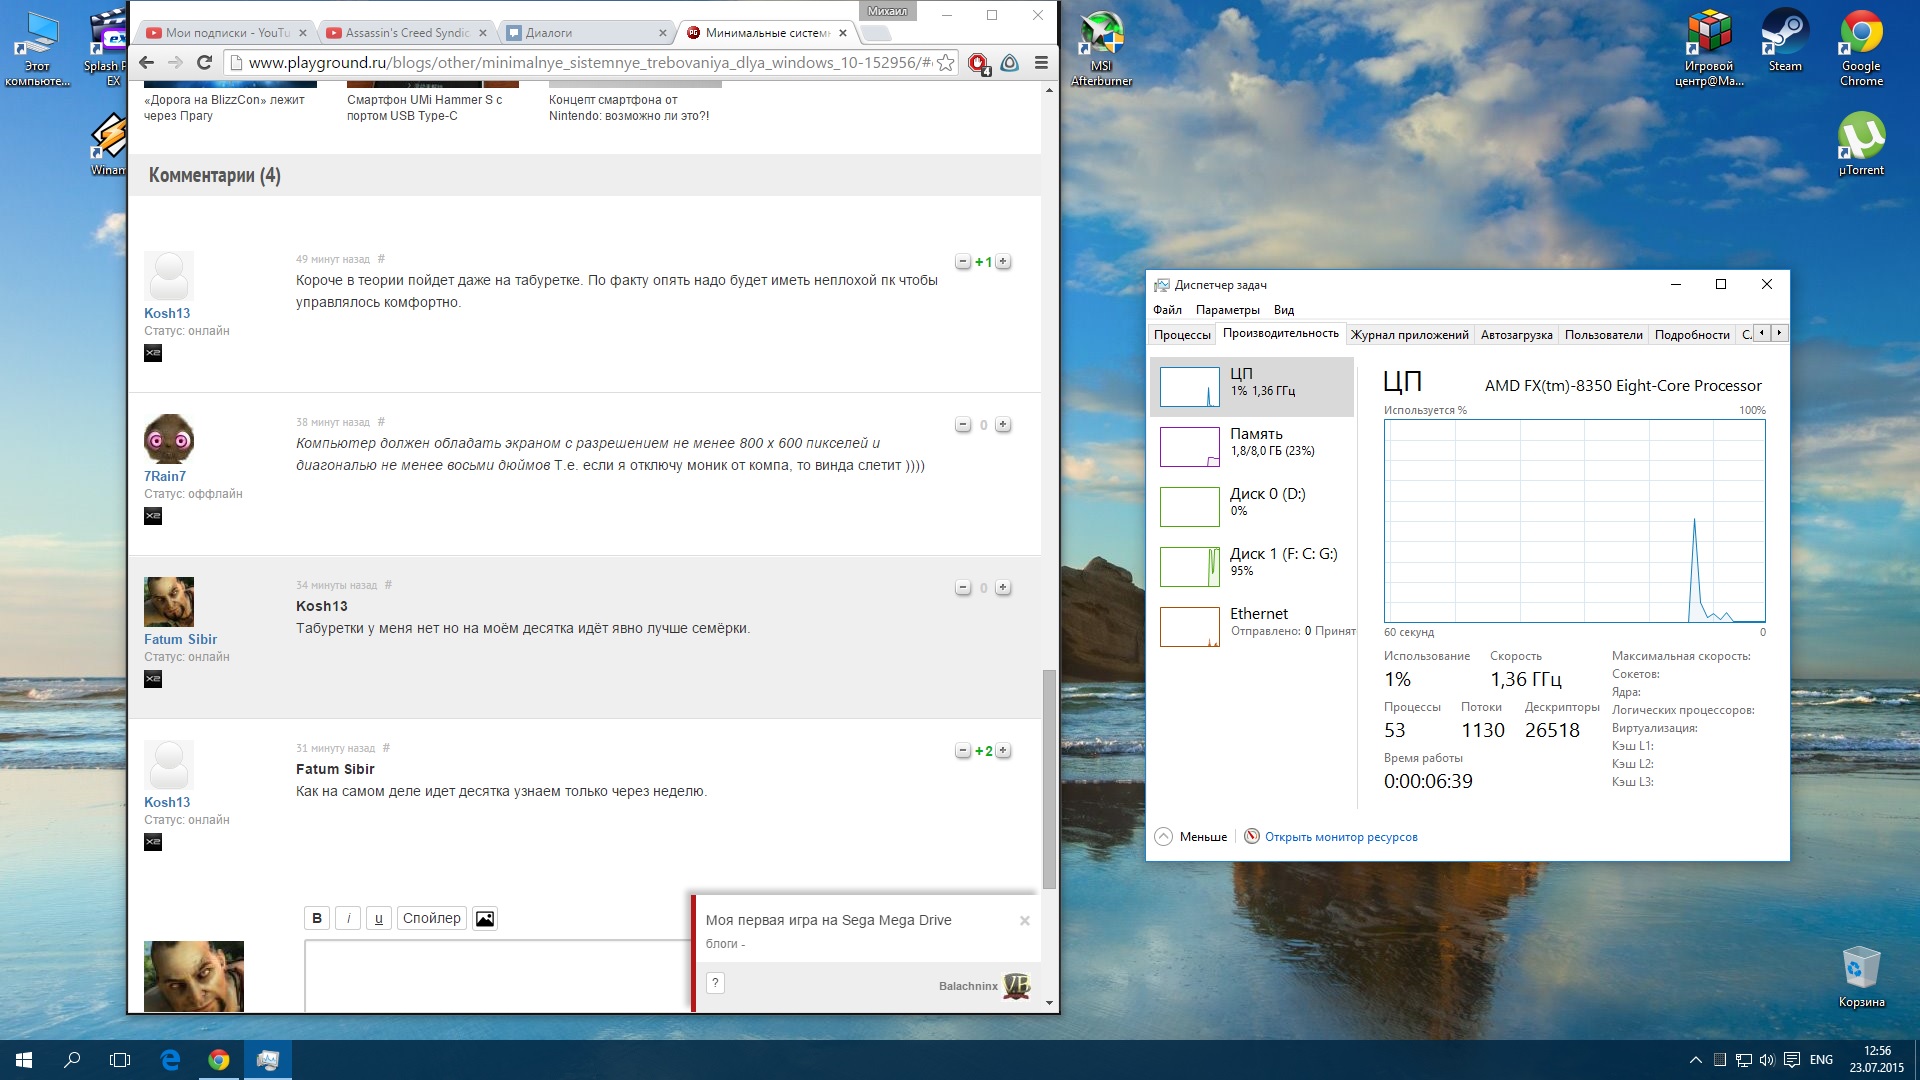Insert a spoiler with the 'Спойлер' button
Image resolution: width=1920 pixels, height=1080 pixels.
coord(431,918)
